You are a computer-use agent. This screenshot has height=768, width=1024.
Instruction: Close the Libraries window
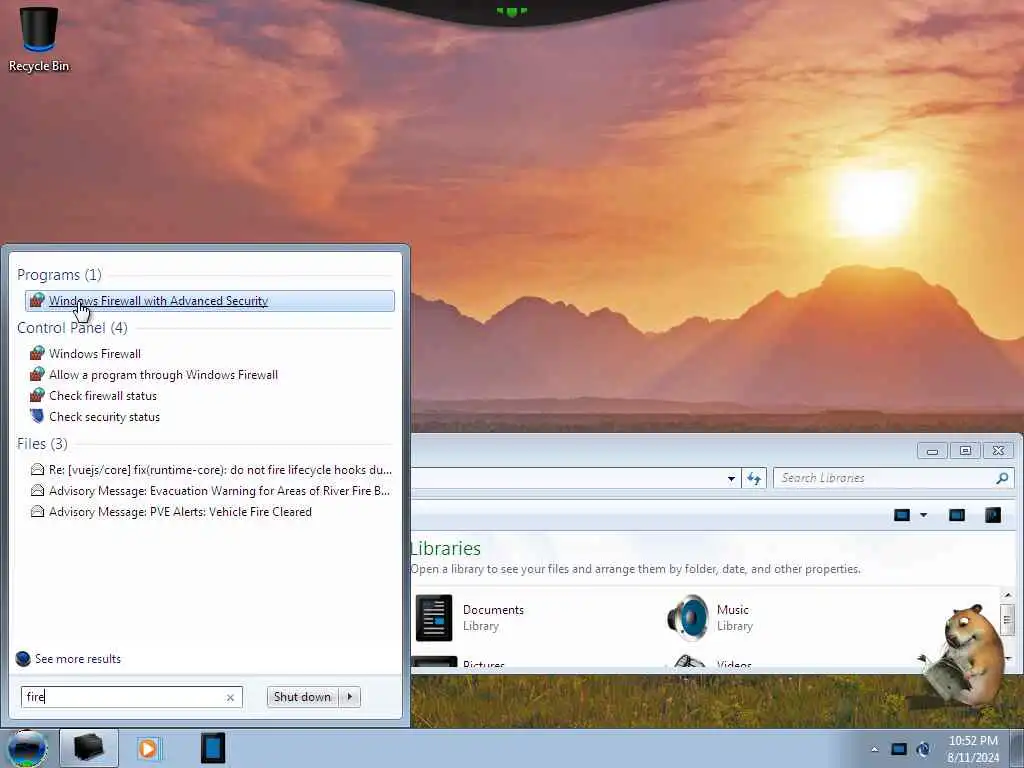(x=999, y=451)
